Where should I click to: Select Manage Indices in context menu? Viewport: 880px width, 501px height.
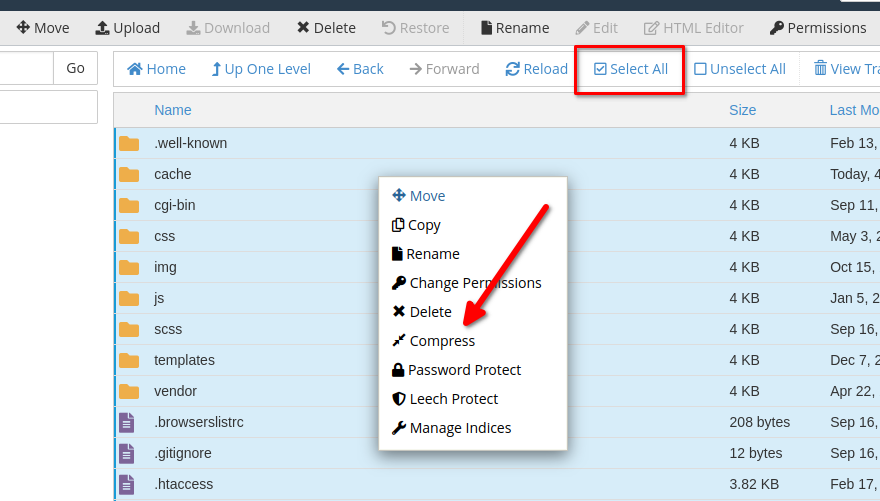point(460,428)
